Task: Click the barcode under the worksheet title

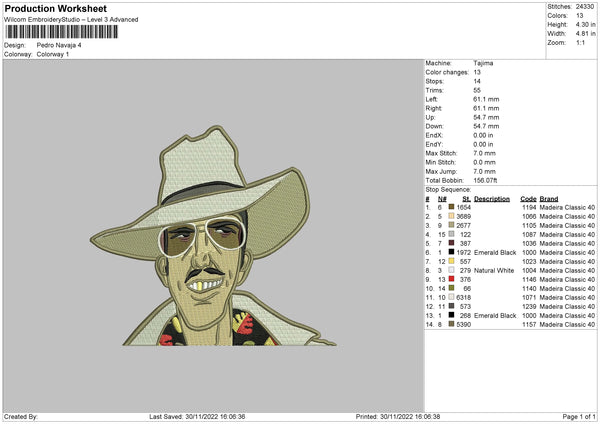Action: (x=62, y=32)
